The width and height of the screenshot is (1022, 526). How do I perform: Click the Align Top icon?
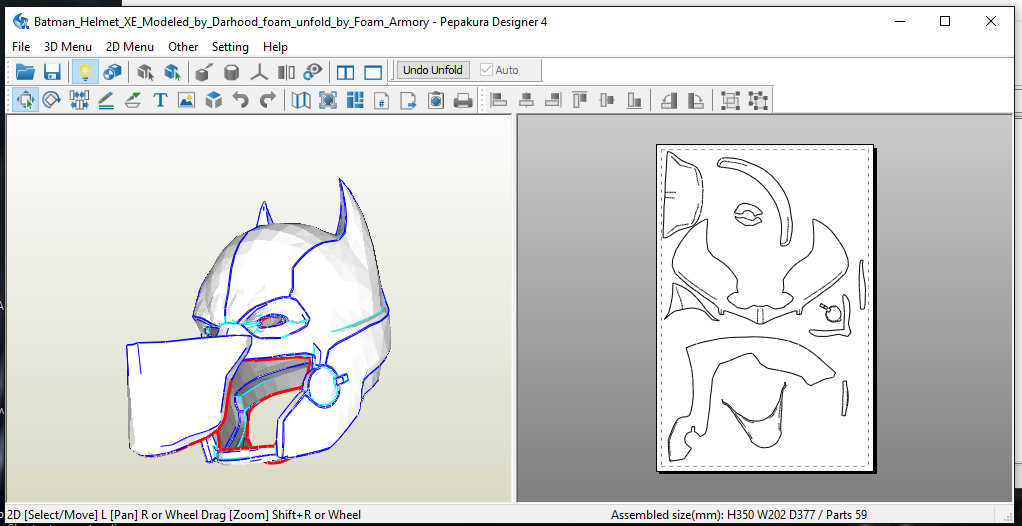coord(579,100)
